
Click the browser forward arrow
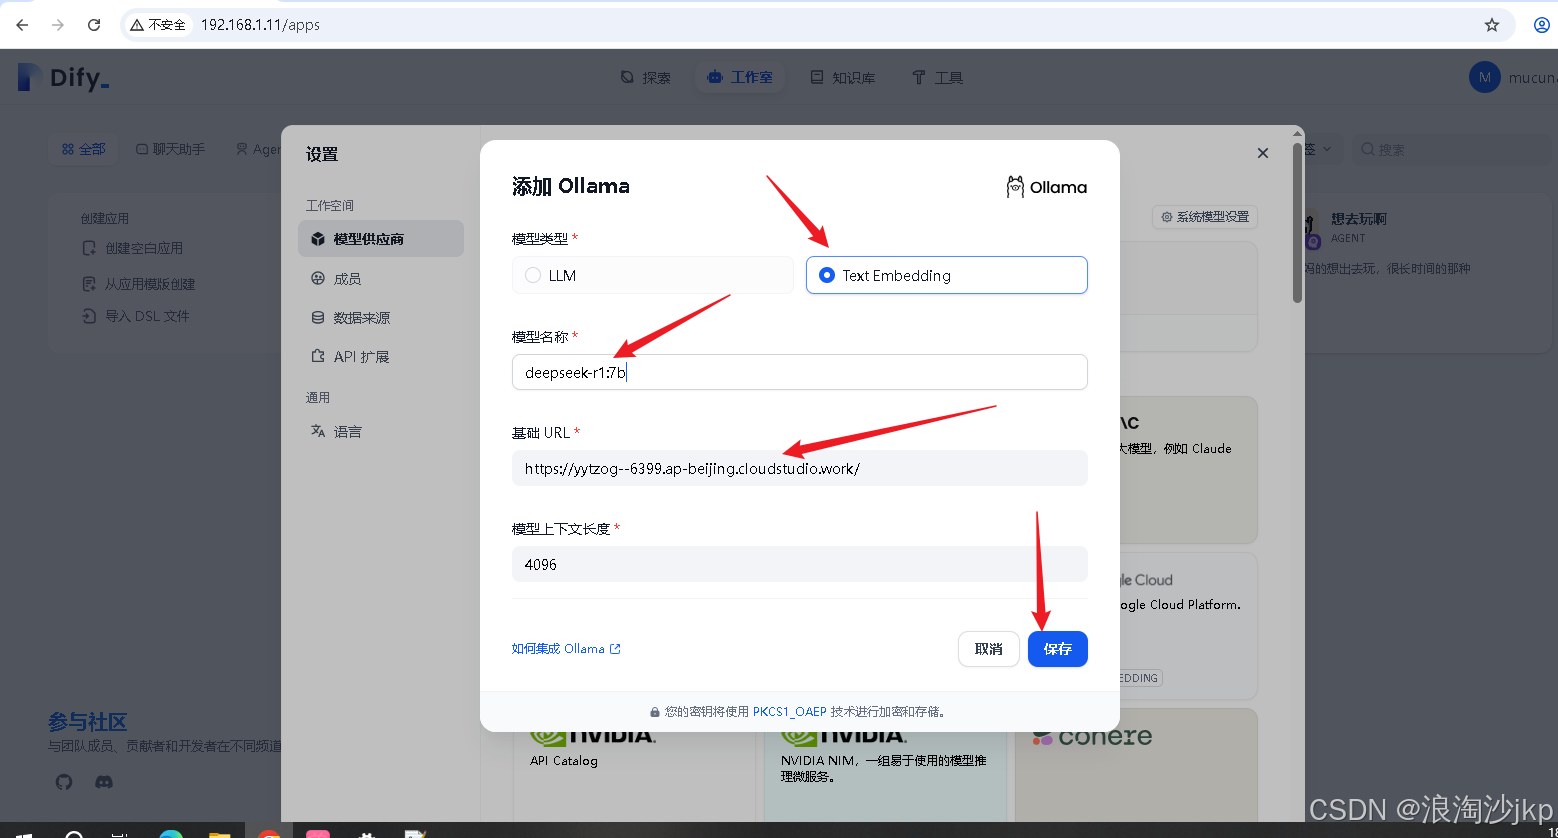[58, 25]
